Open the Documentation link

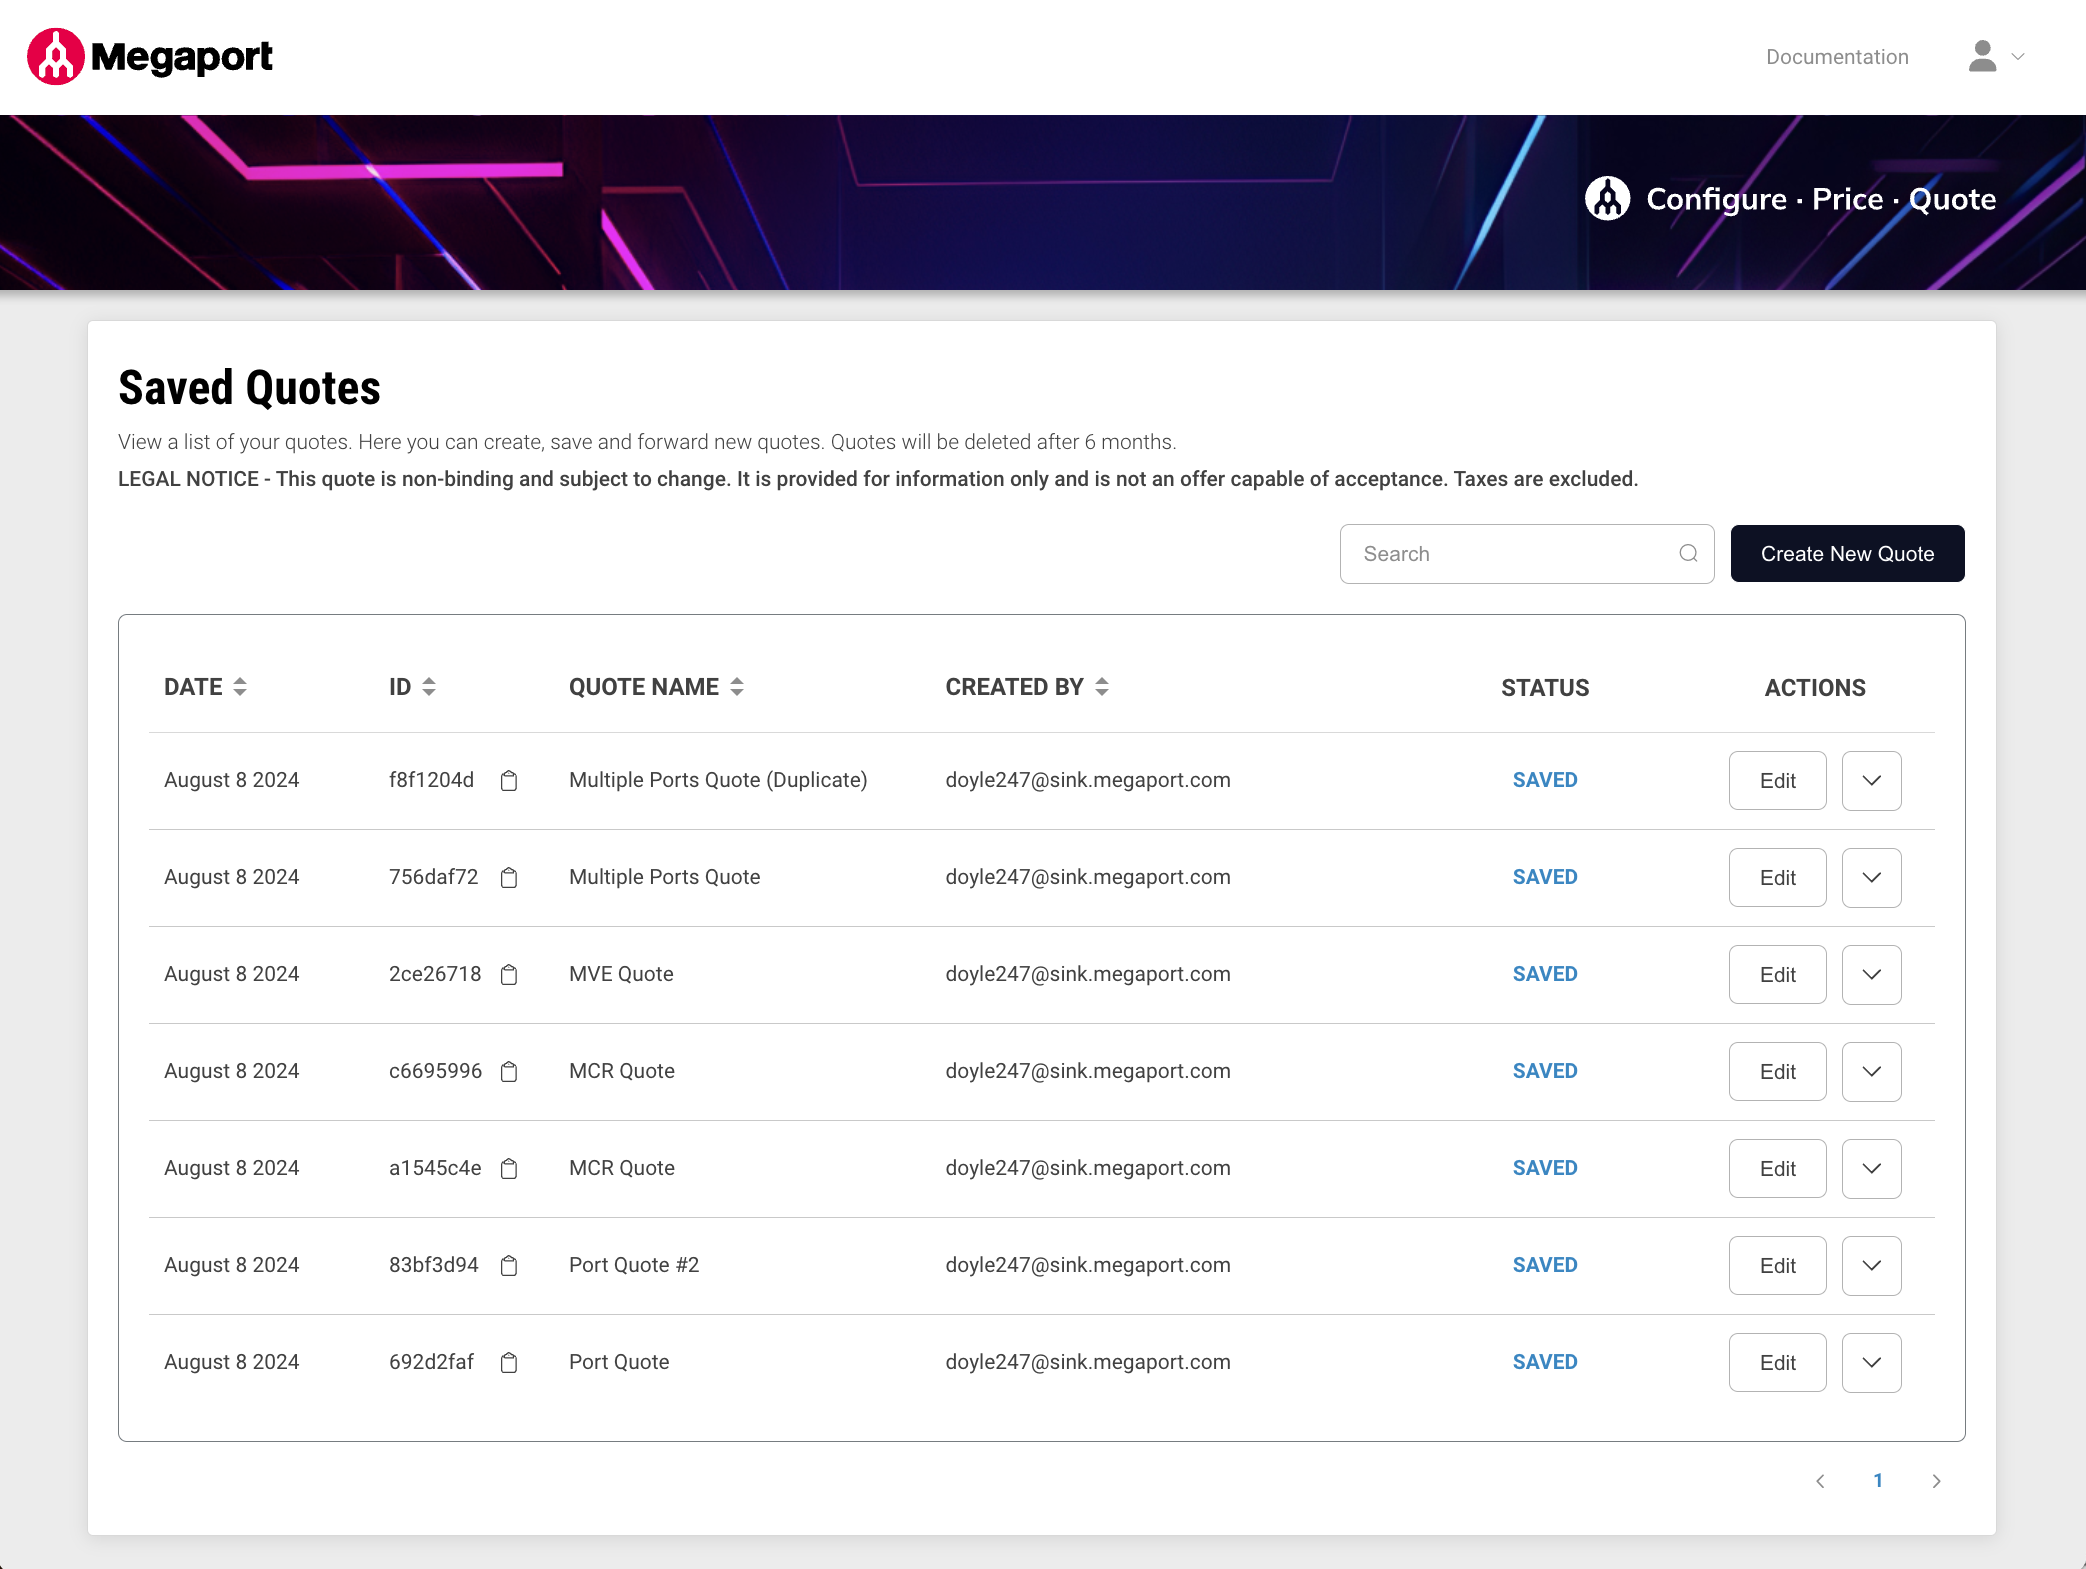[x=1837, y=57]
